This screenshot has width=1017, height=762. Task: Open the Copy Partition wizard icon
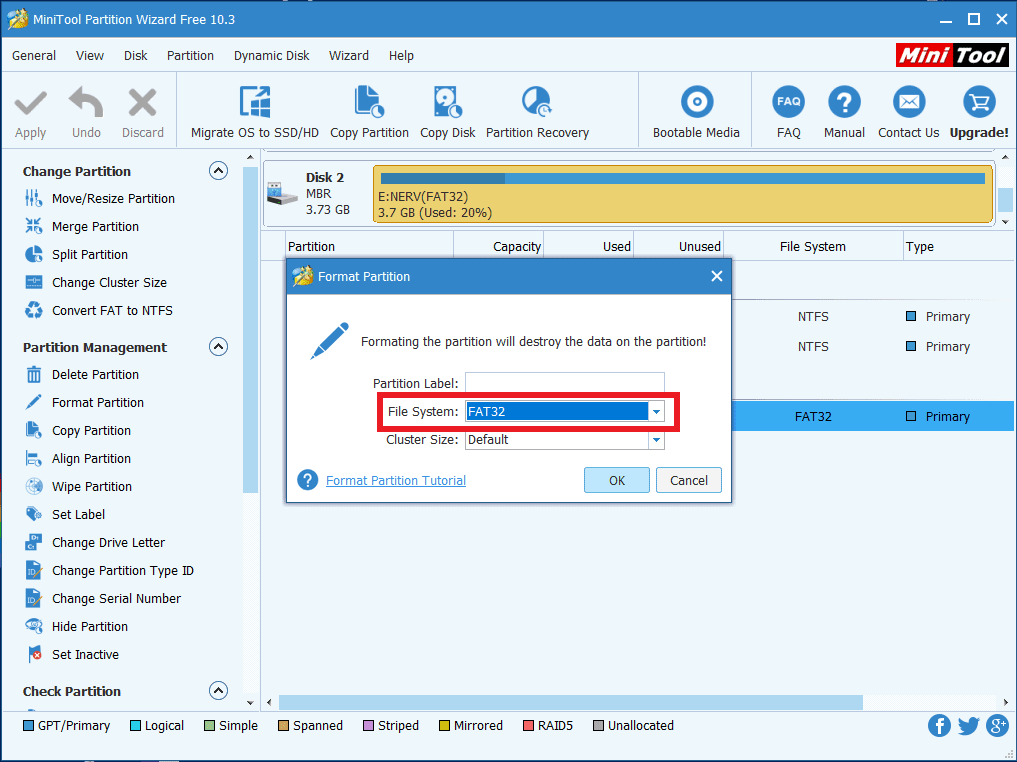click(369, 103)
